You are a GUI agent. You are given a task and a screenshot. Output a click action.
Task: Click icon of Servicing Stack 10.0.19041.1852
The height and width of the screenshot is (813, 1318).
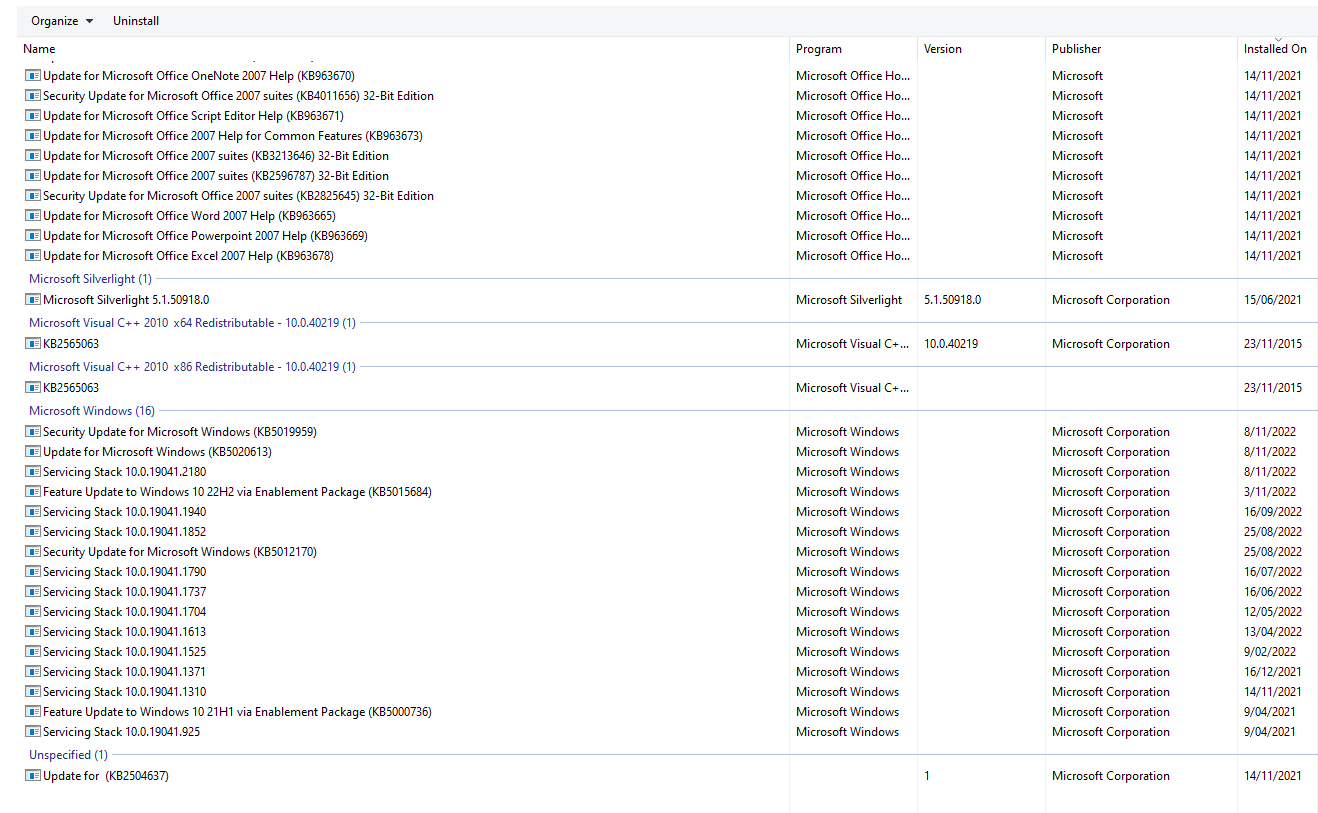point(33,532)
